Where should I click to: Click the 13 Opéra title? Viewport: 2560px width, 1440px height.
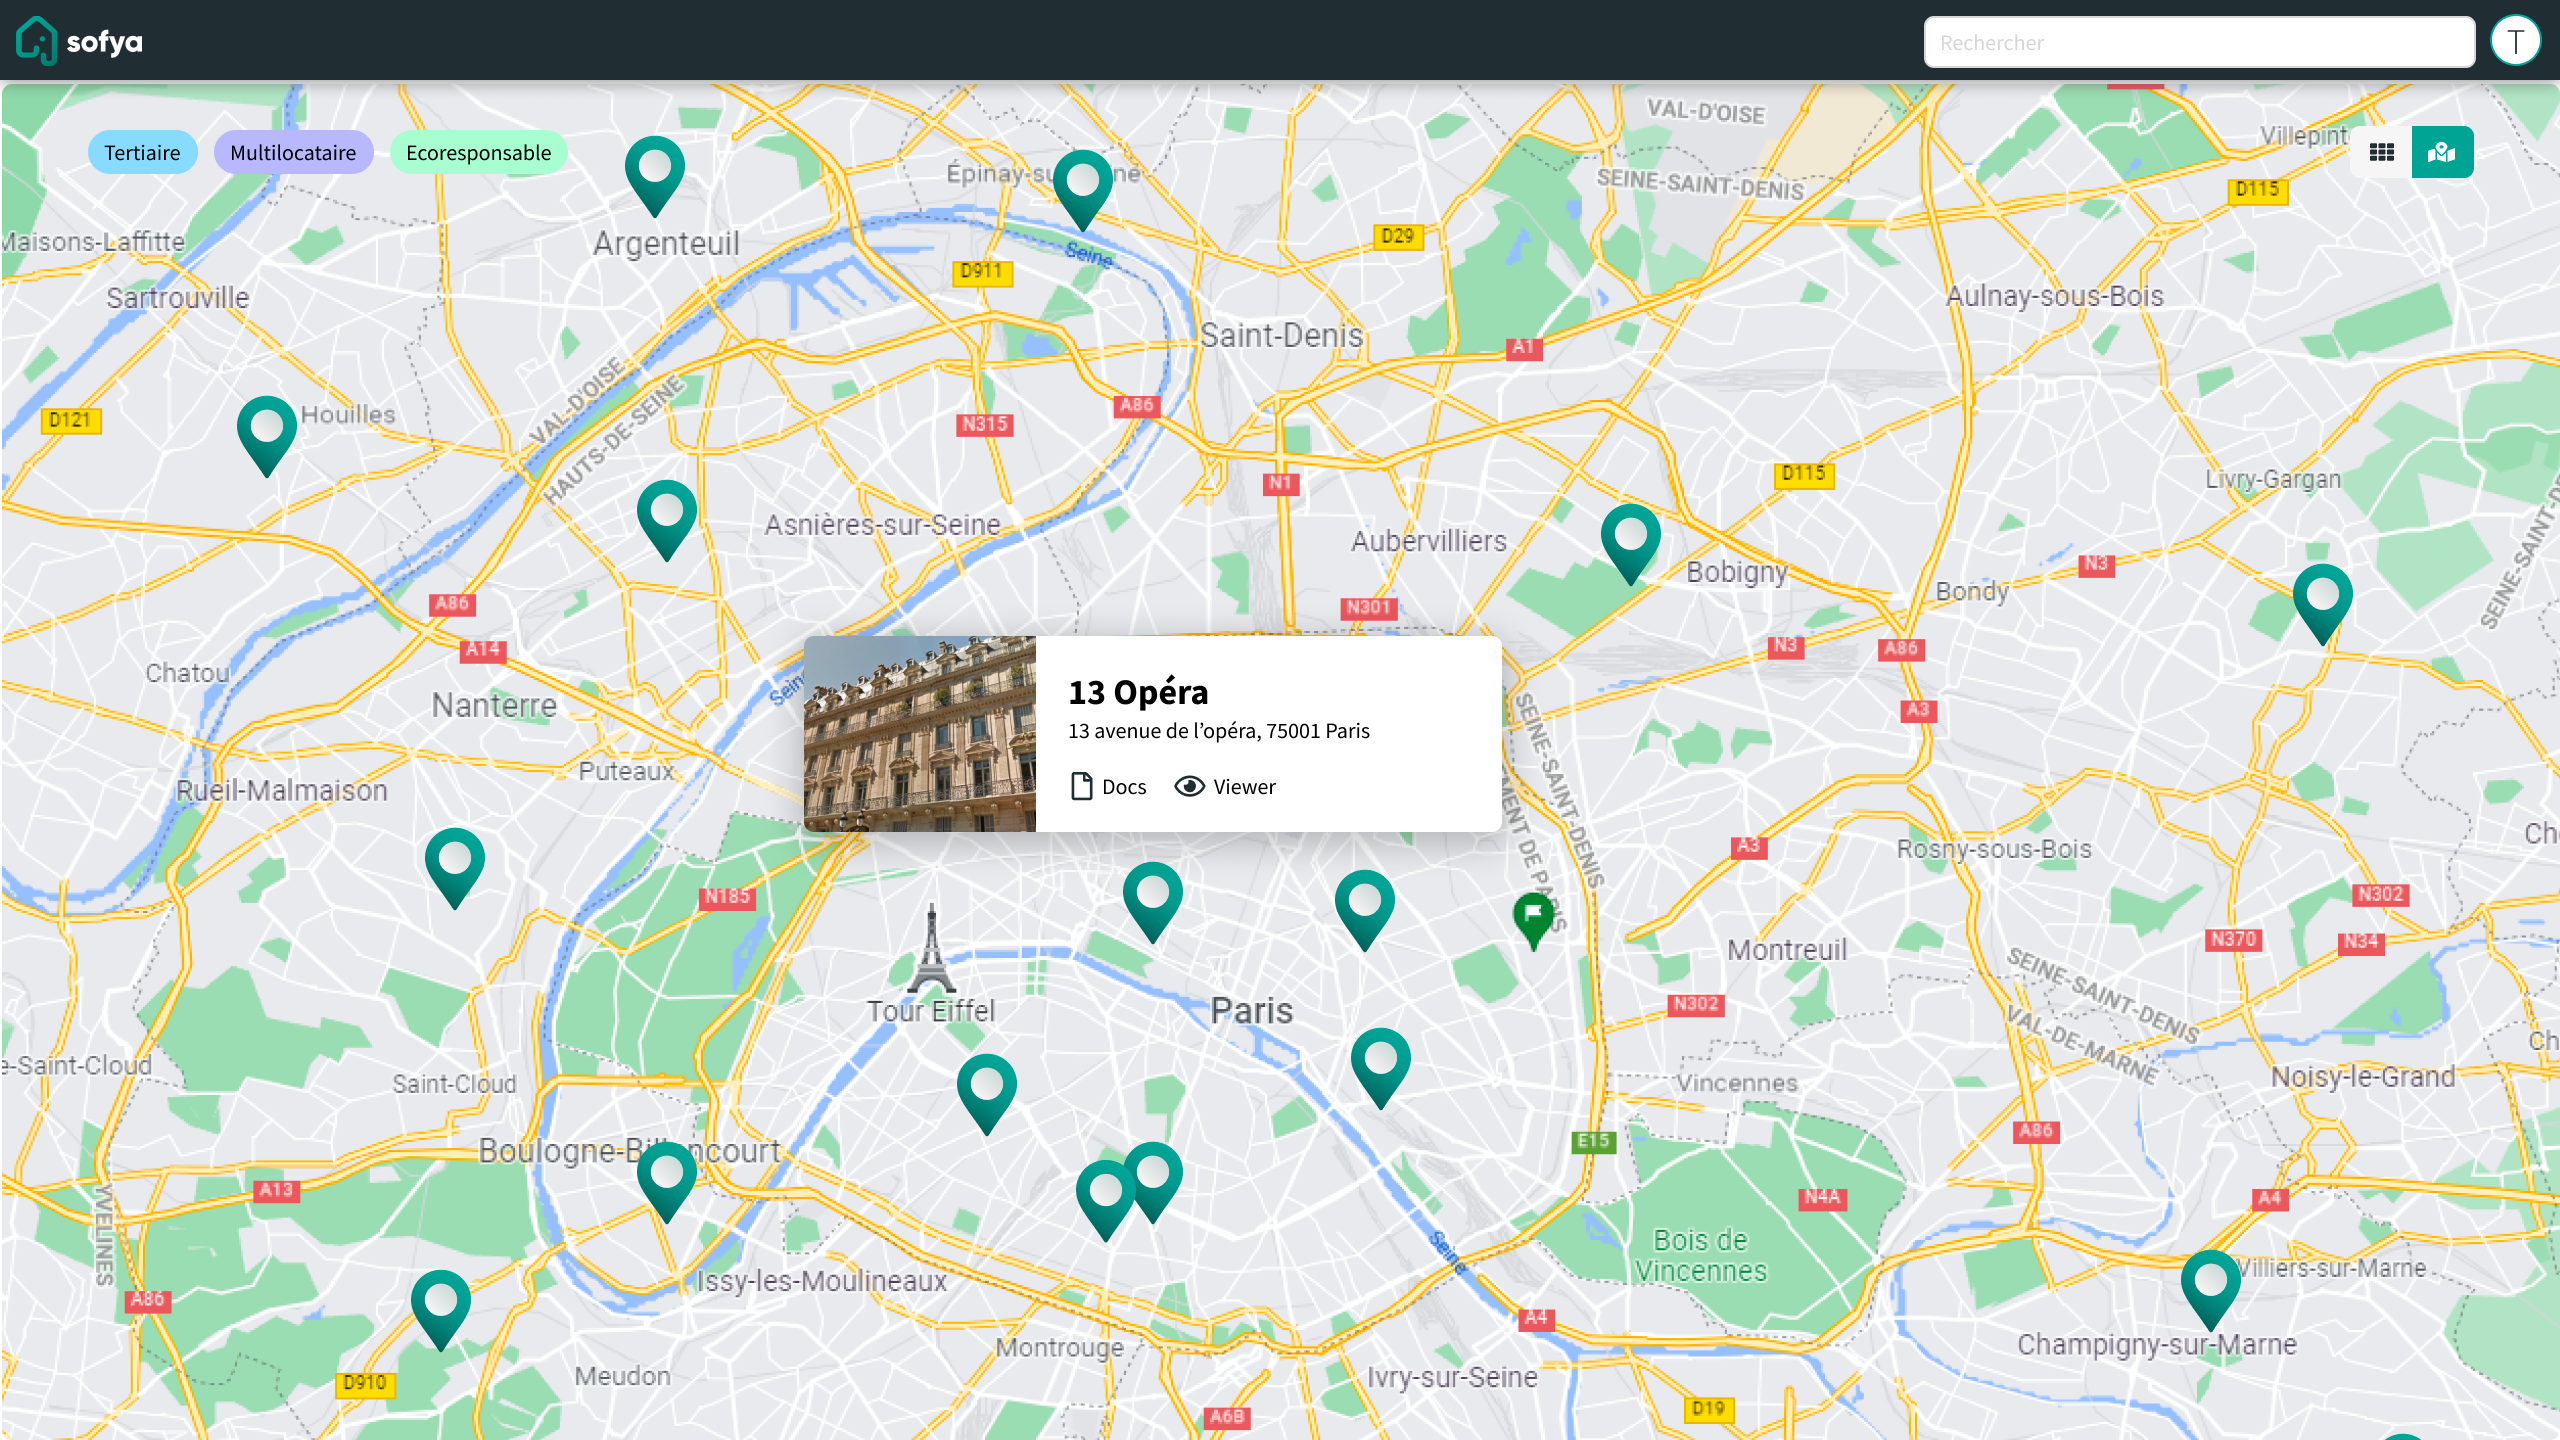click(x=1138, y=692)
